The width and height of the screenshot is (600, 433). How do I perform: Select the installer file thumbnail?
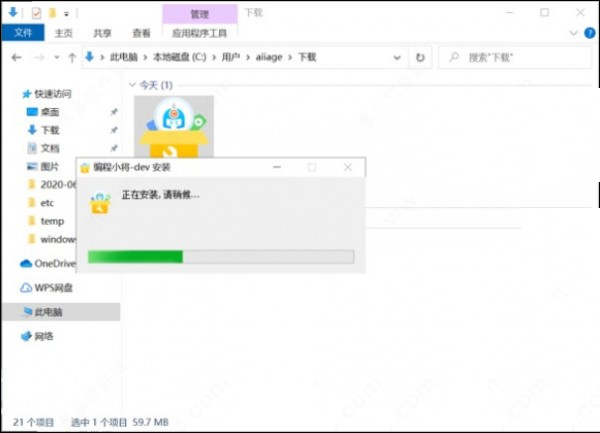(x=174, y=127)
